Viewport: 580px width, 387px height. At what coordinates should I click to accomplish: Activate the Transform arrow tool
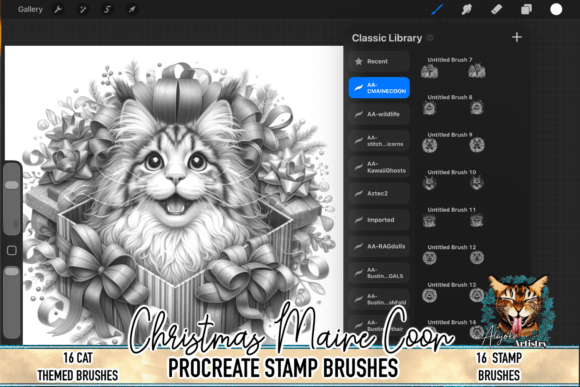click(132, 9)
